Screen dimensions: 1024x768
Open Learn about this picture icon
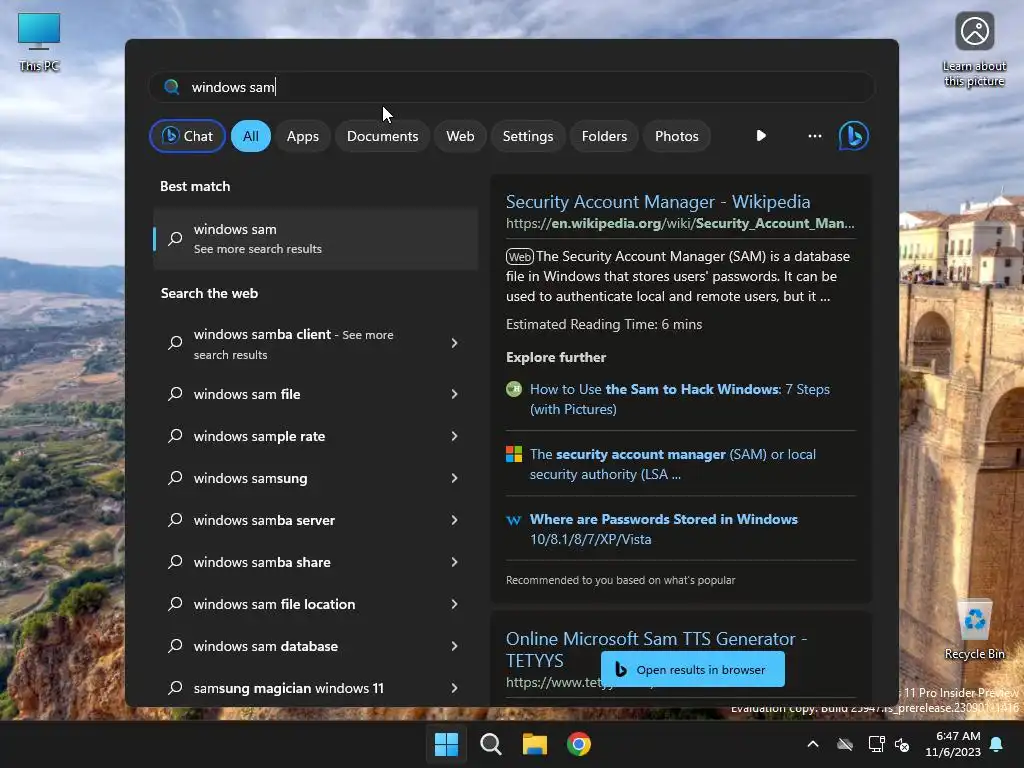974,50
